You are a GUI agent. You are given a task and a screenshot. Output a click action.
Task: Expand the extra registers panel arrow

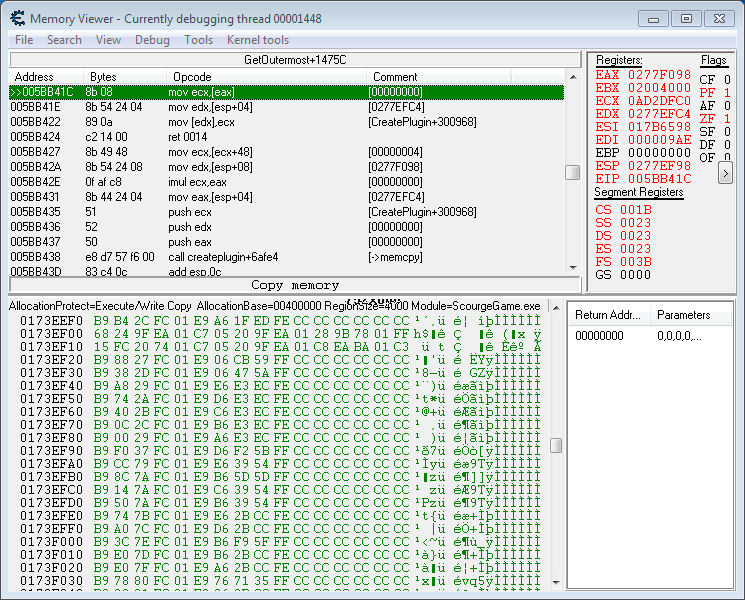point(725,173)
